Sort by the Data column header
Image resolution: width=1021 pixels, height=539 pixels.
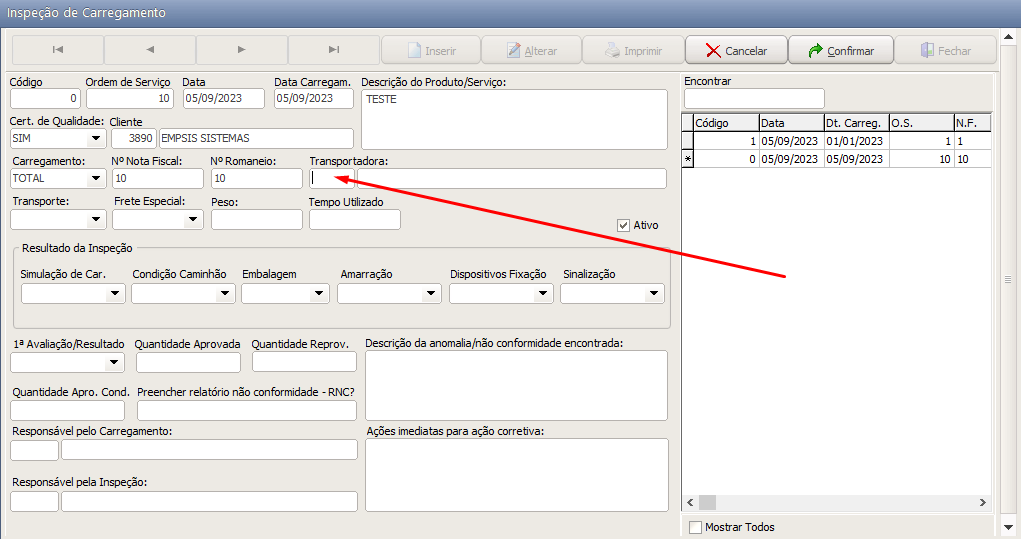click(x=791, y=123)
